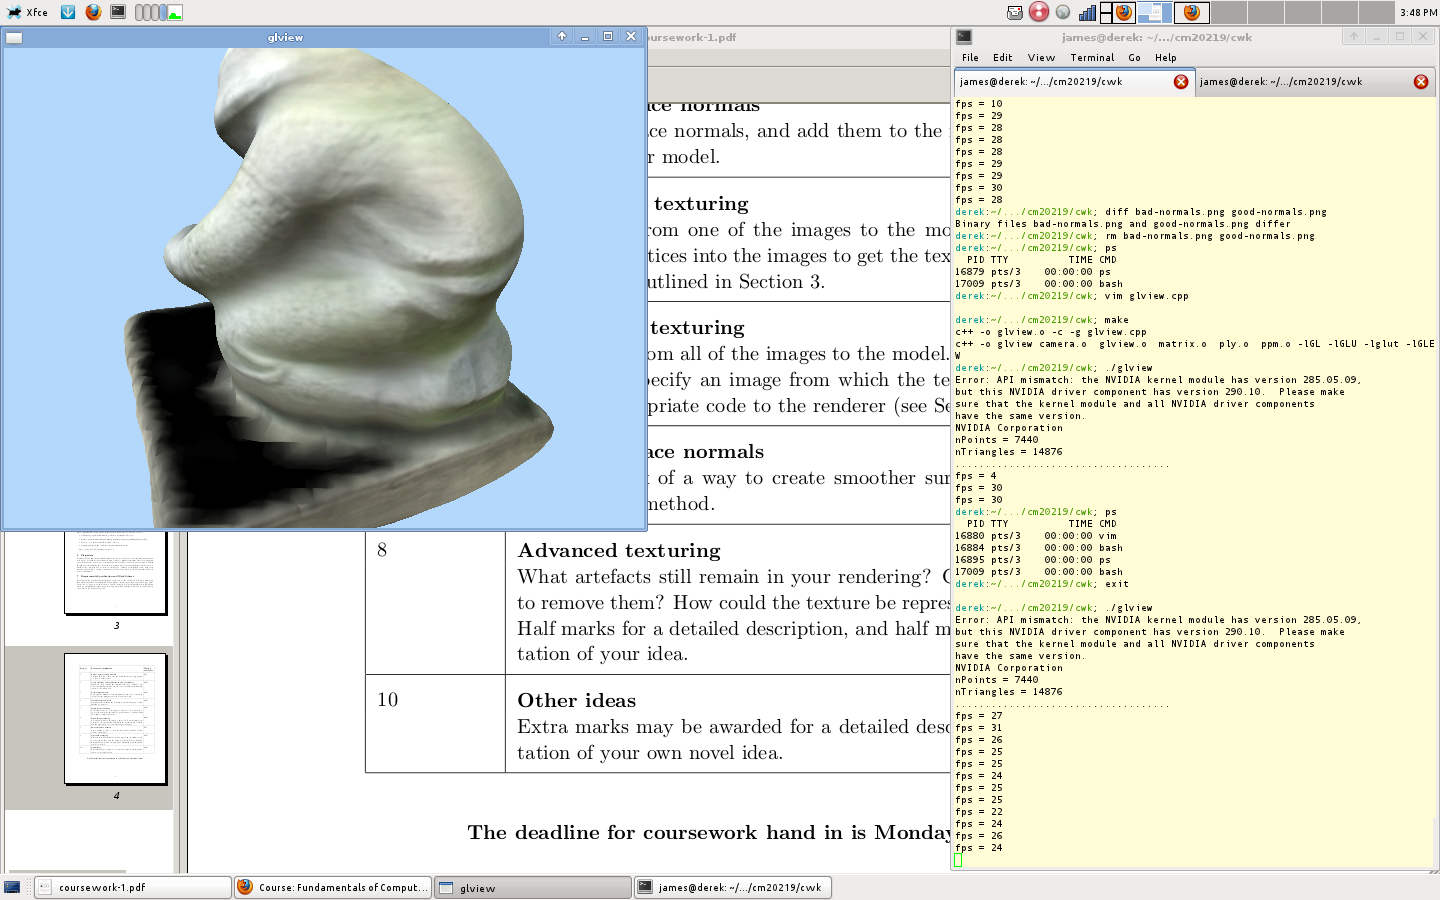
Task: Click the '16884 pts/3 bash' process row
Action: pyautogui.click(x=1039, y=548)
